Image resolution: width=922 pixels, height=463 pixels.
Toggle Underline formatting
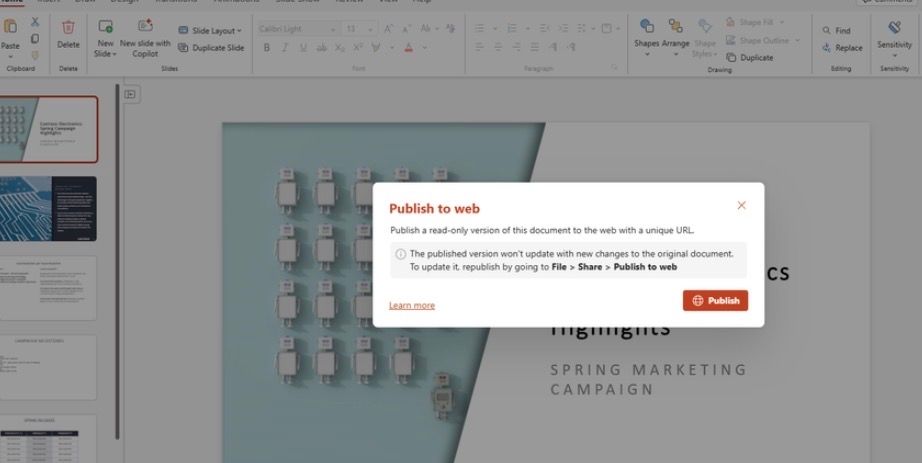point(303,48)
